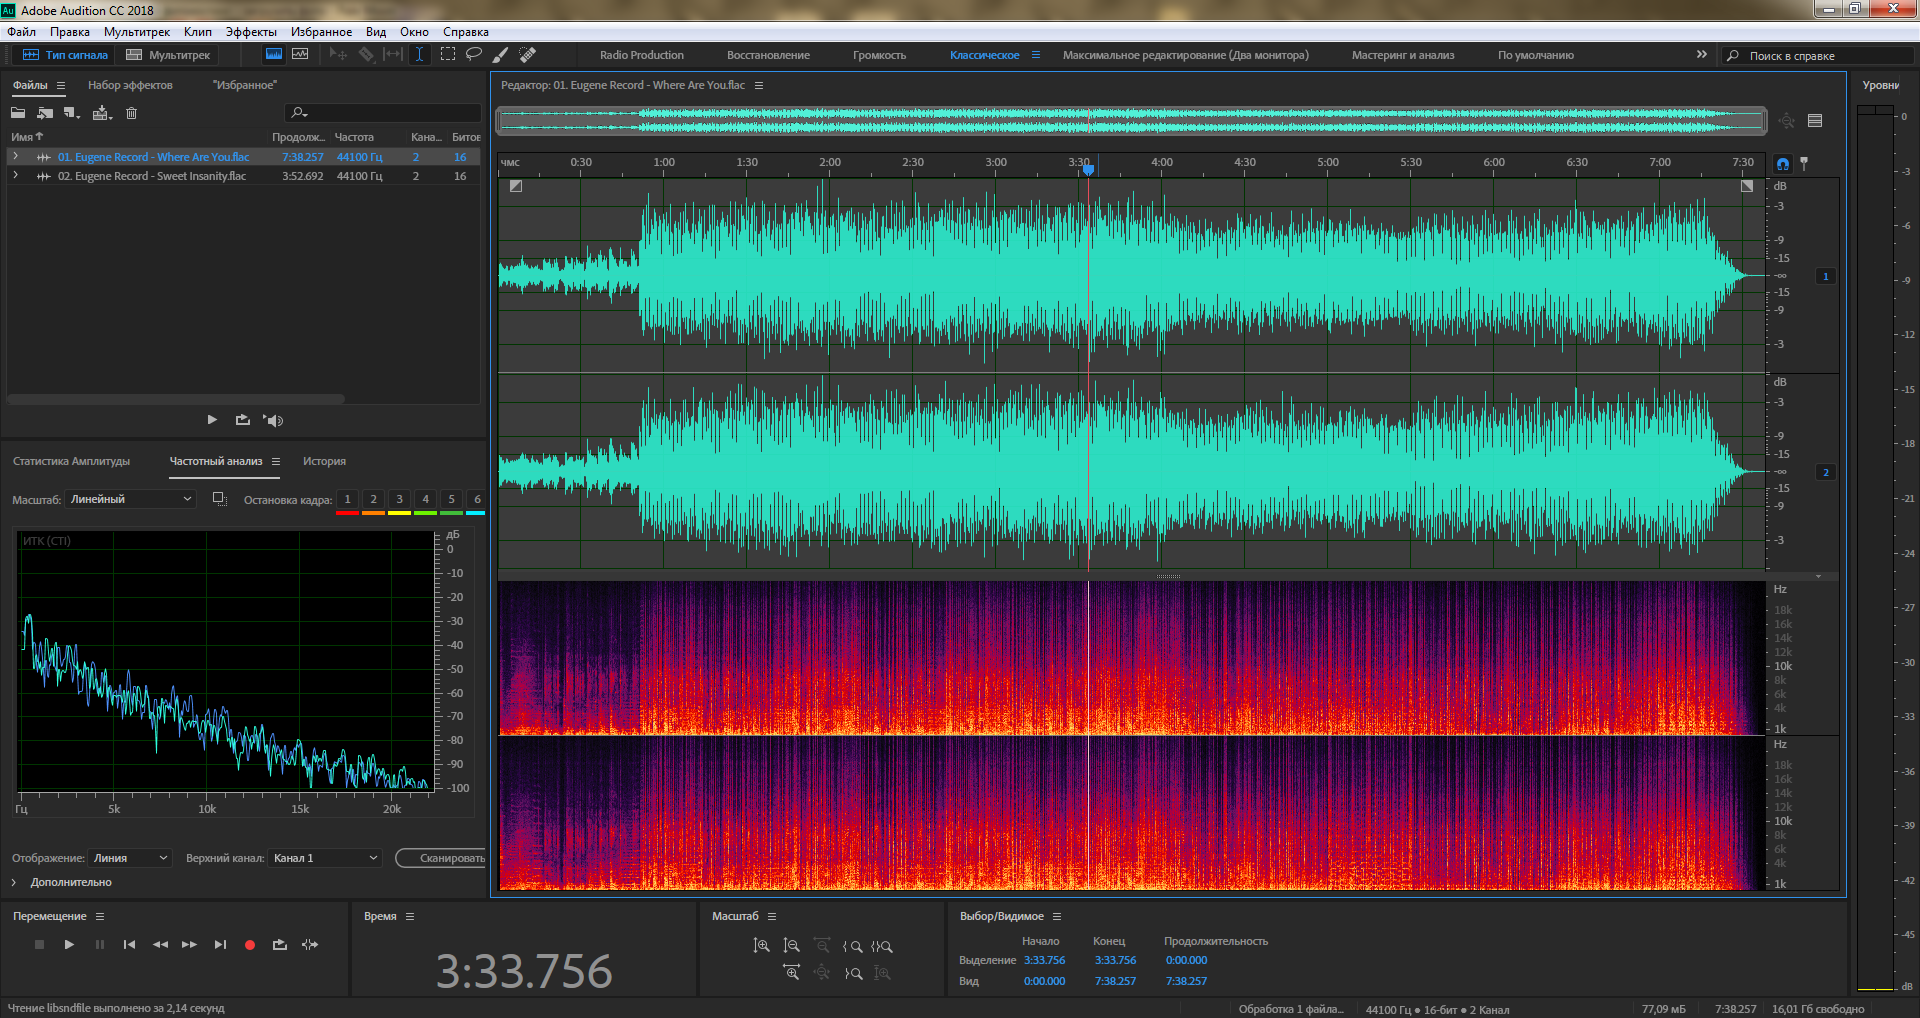Switch to the История tab
1920x1018 pixels.
[325, 461]
